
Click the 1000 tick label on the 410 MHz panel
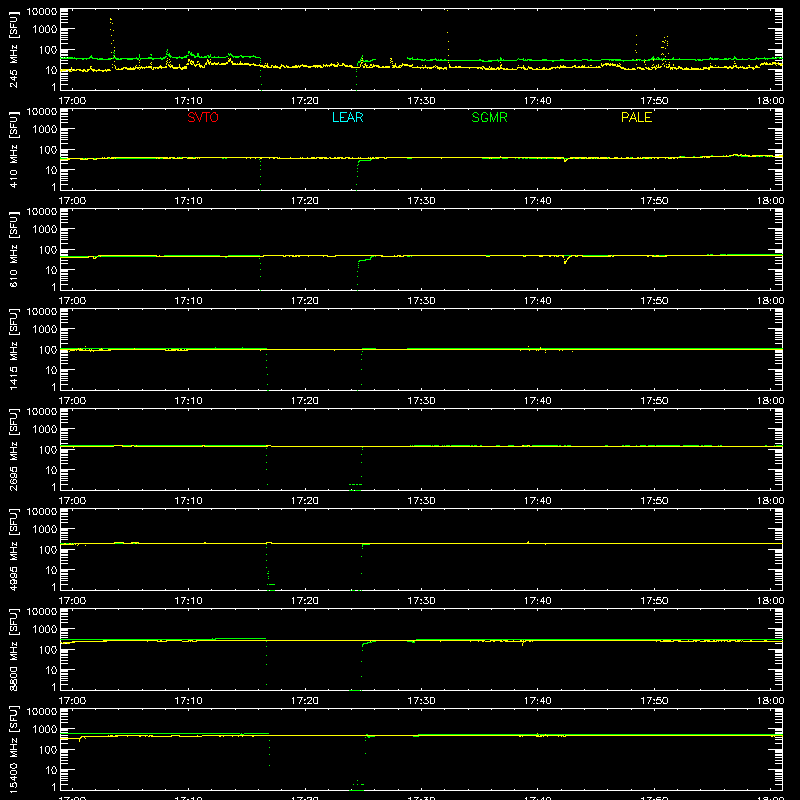point(45,129)
